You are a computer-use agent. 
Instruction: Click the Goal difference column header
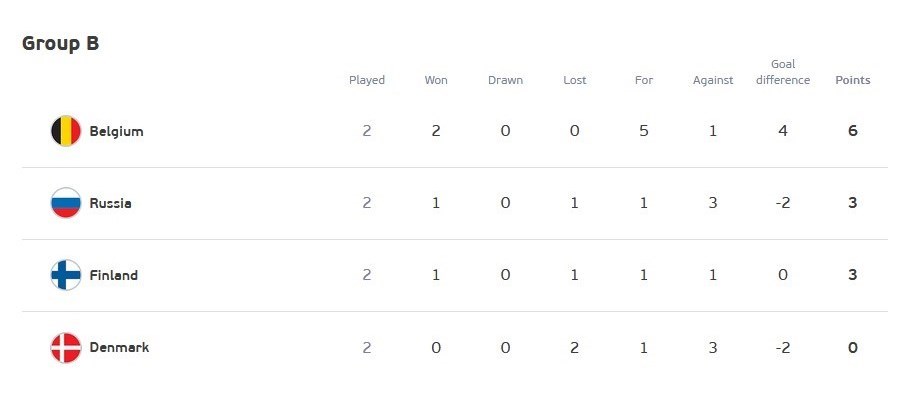(783, 72)
